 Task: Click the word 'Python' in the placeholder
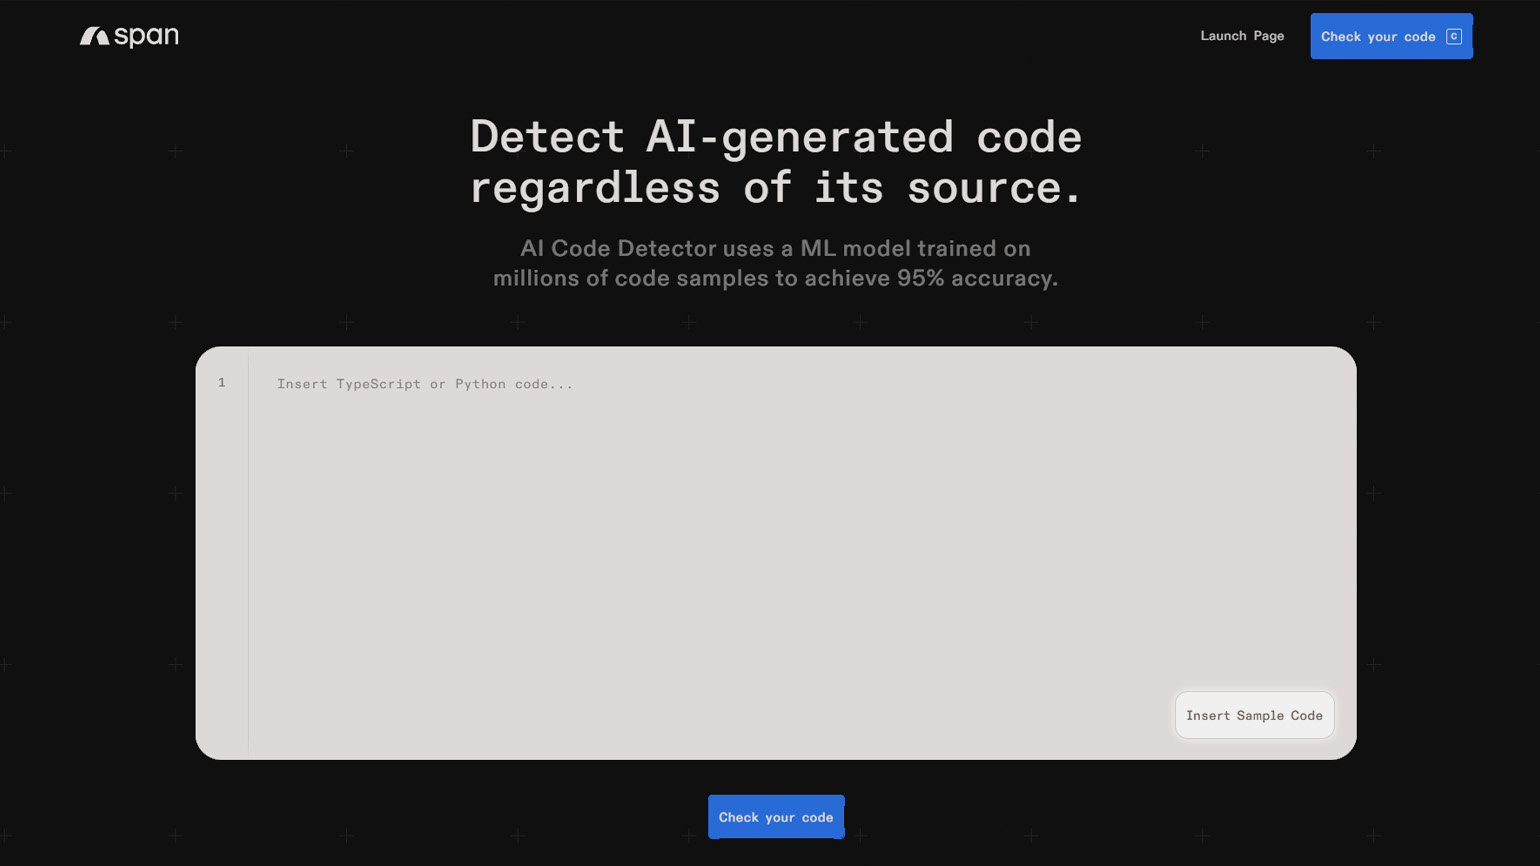point(480,384)
